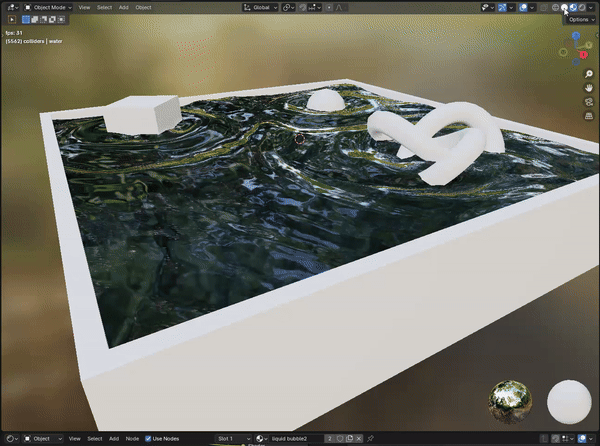The height and width of the screenshot is (446, 600).
Task: Unlink the liquid bubble2 material
Action: (359, 439)
